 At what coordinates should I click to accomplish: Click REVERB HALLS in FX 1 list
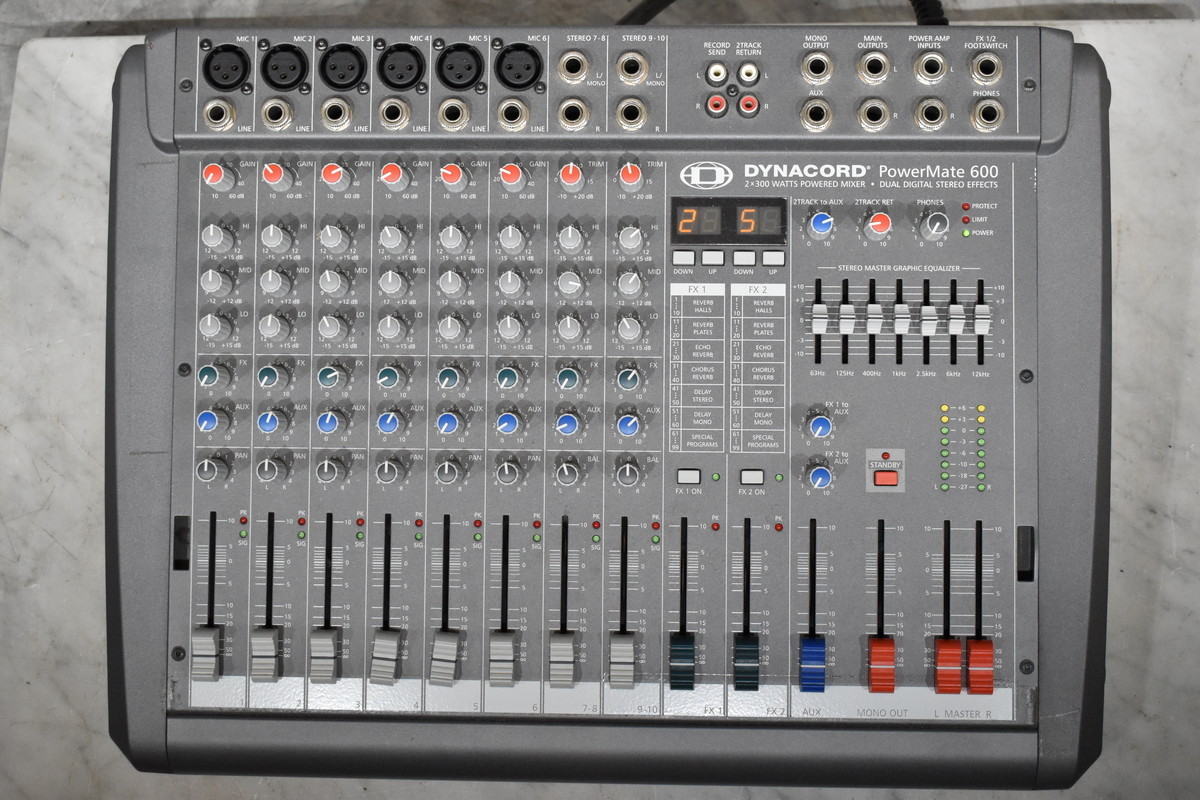click(702, 305)
